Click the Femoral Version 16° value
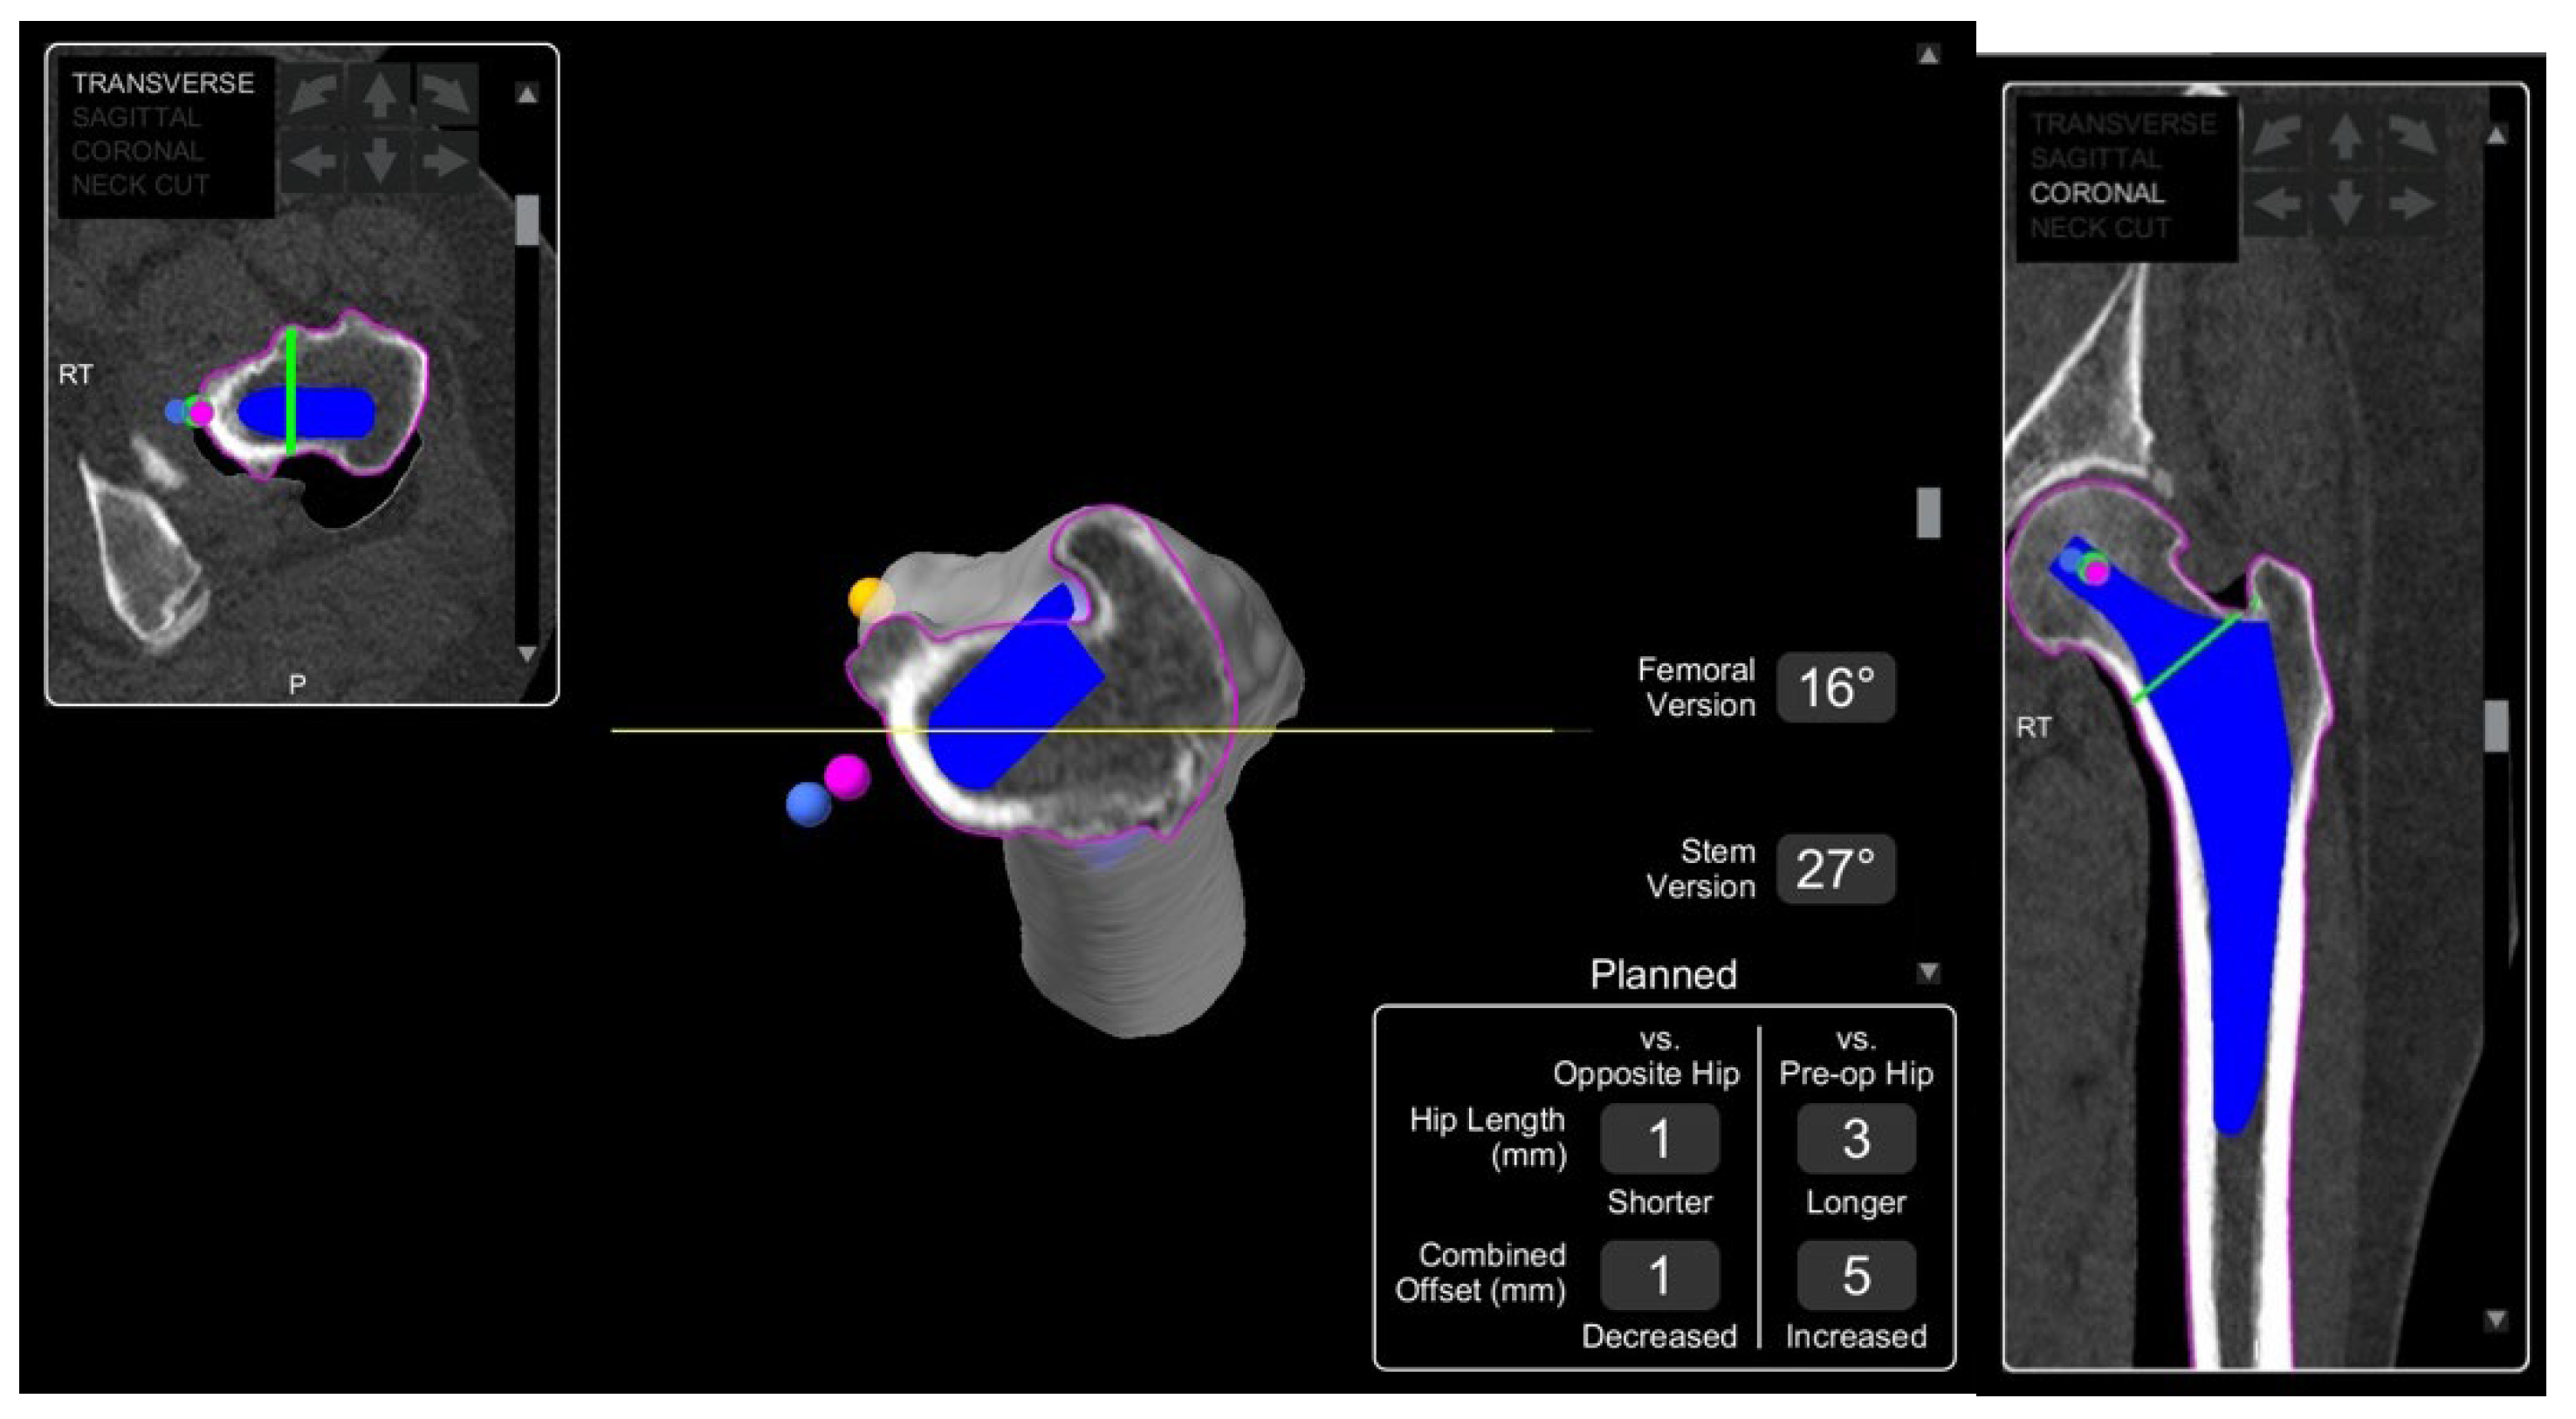Image resolution: width=2576 pixels, height=1419 pixels. click(1835, 688)
